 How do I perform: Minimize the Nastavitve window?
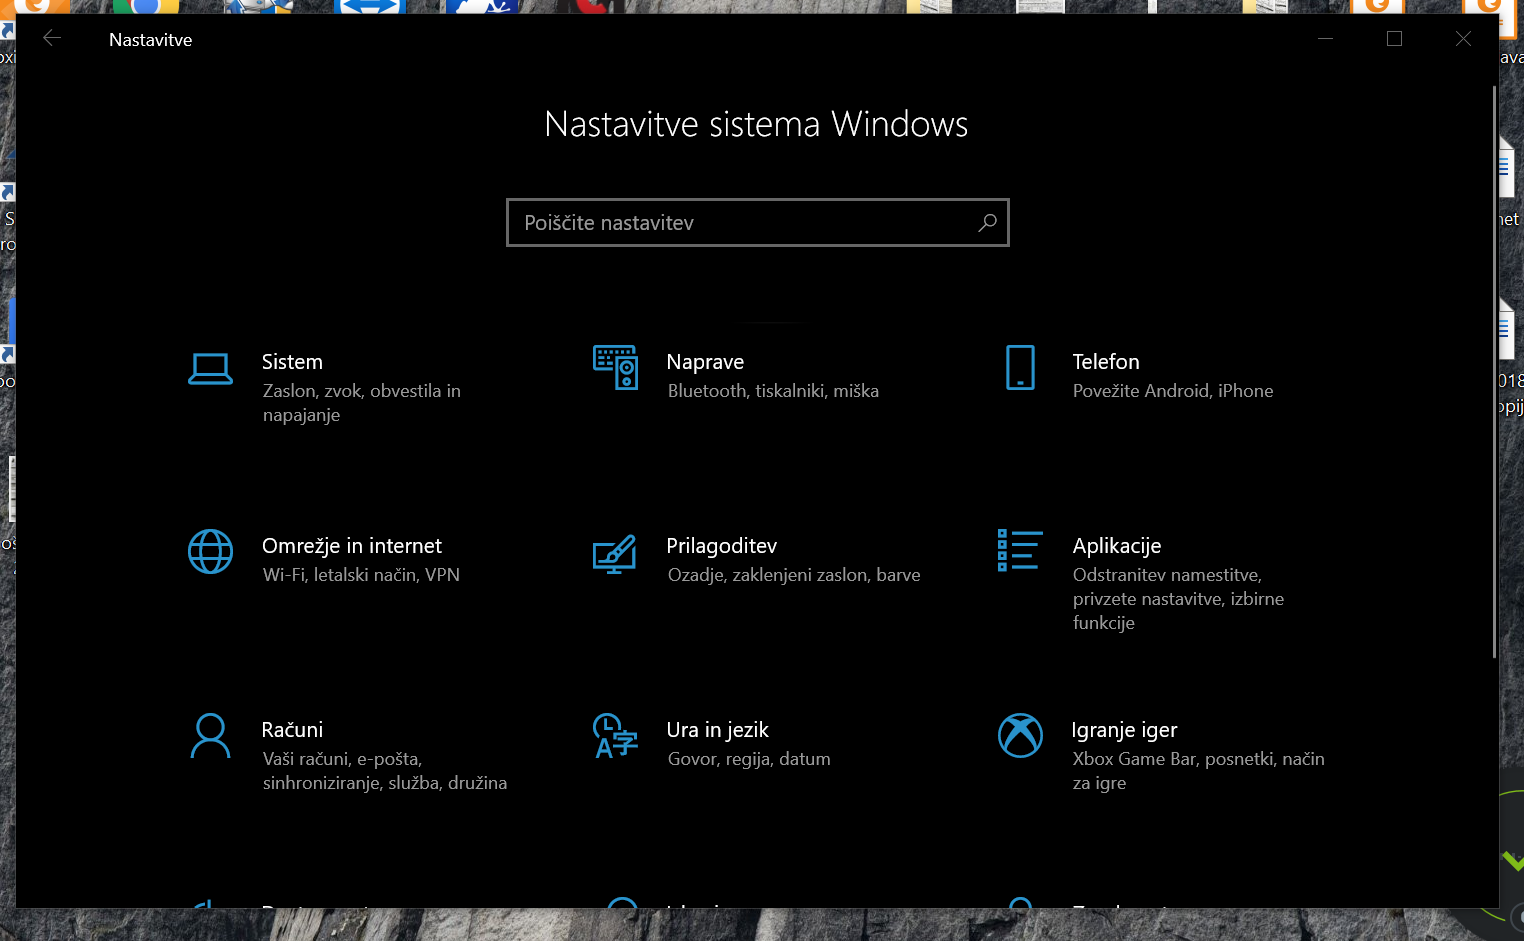1325,39
